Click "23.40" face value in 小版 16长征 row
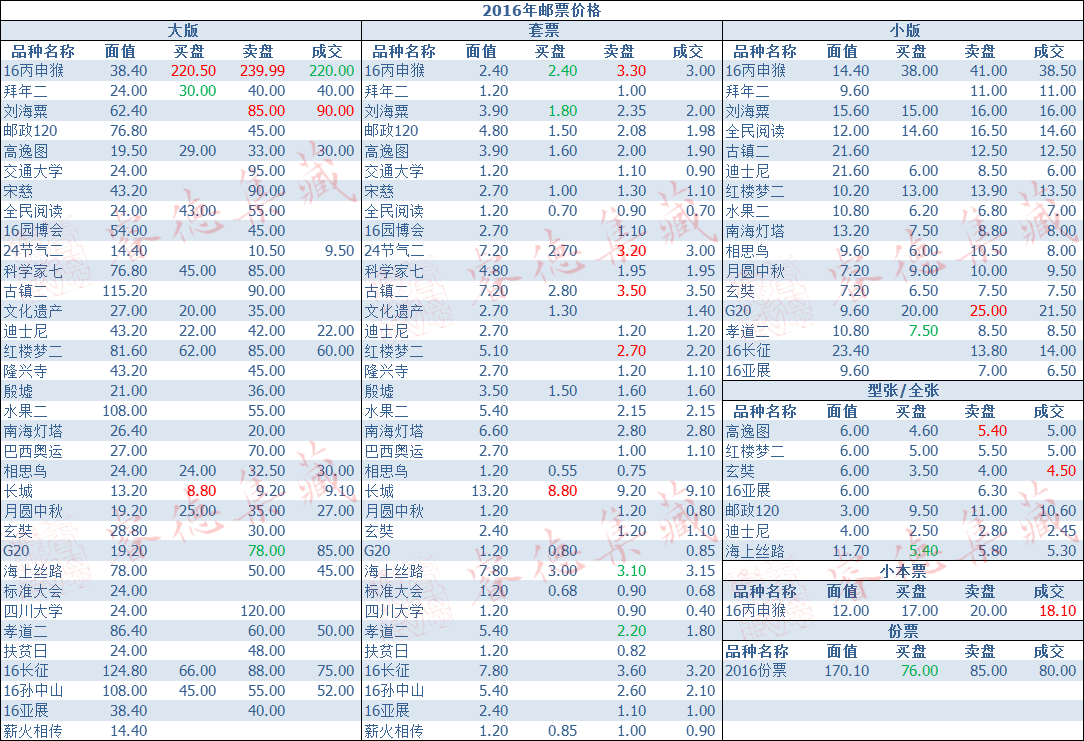 click(x=850, y=351)
